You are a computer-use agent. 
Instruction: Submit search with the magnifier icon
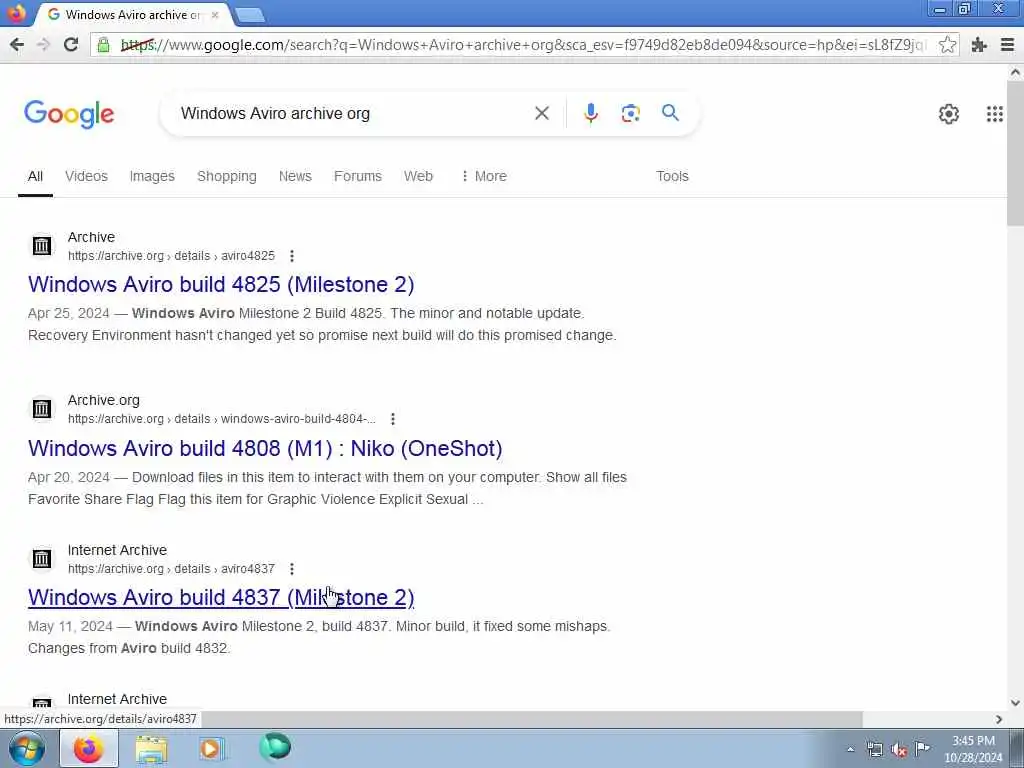click(670, 112)
